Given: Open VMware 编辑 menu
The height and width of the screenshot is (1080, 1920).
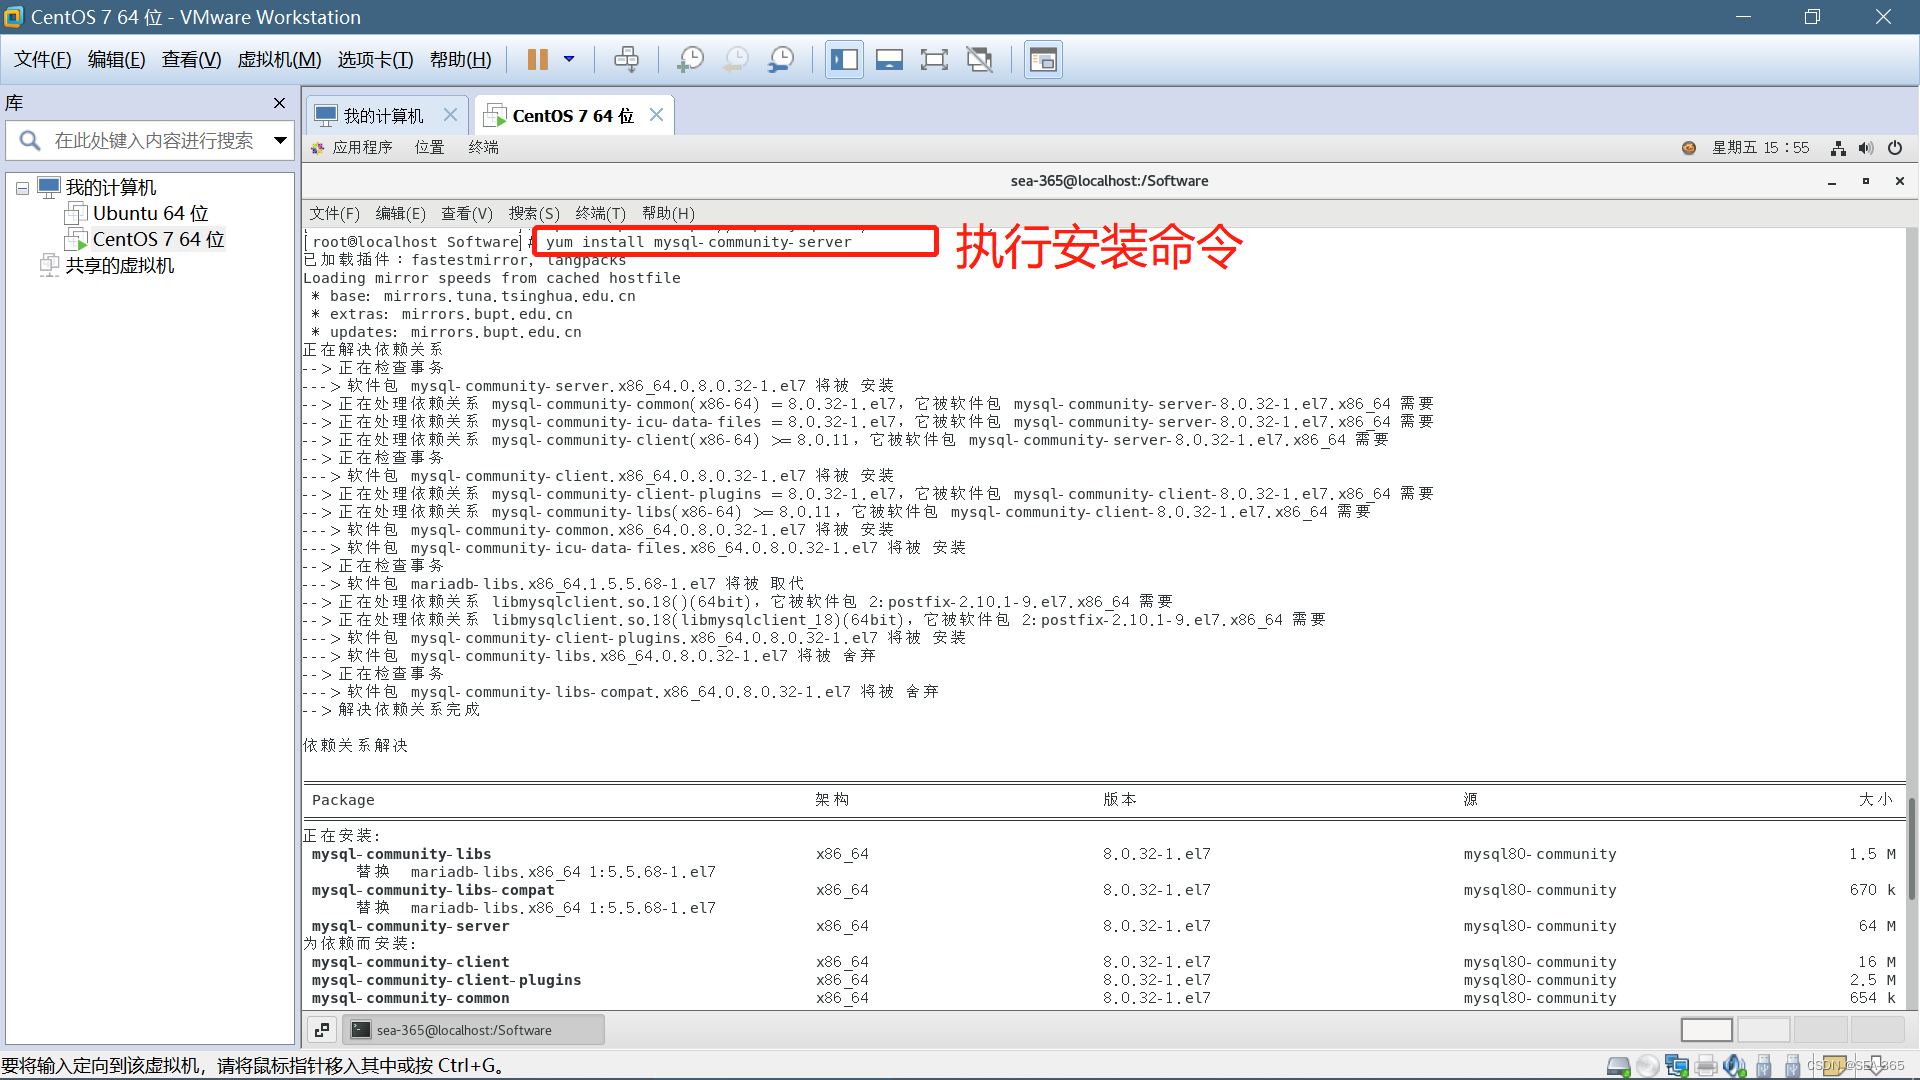Looking at the screenshot, I should 117,60.
